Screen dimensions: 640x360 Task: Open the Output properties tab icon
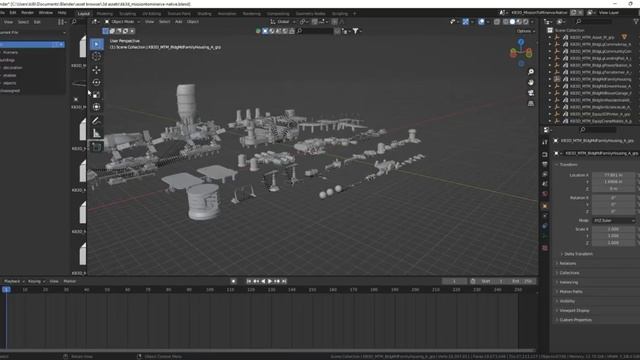[545, 164]
